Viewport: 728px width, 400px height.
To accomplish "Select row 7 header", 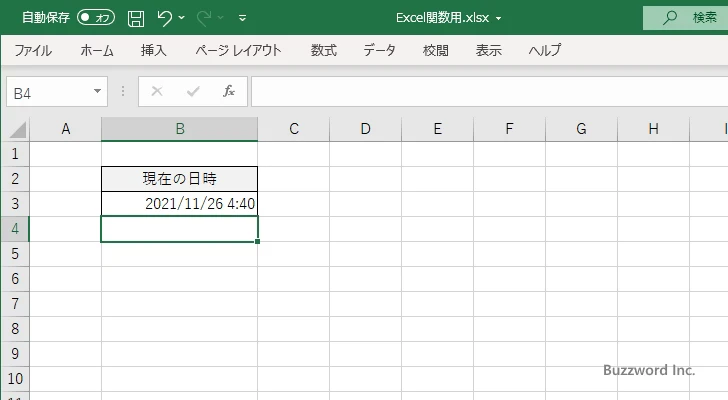I will coord(15,304).
